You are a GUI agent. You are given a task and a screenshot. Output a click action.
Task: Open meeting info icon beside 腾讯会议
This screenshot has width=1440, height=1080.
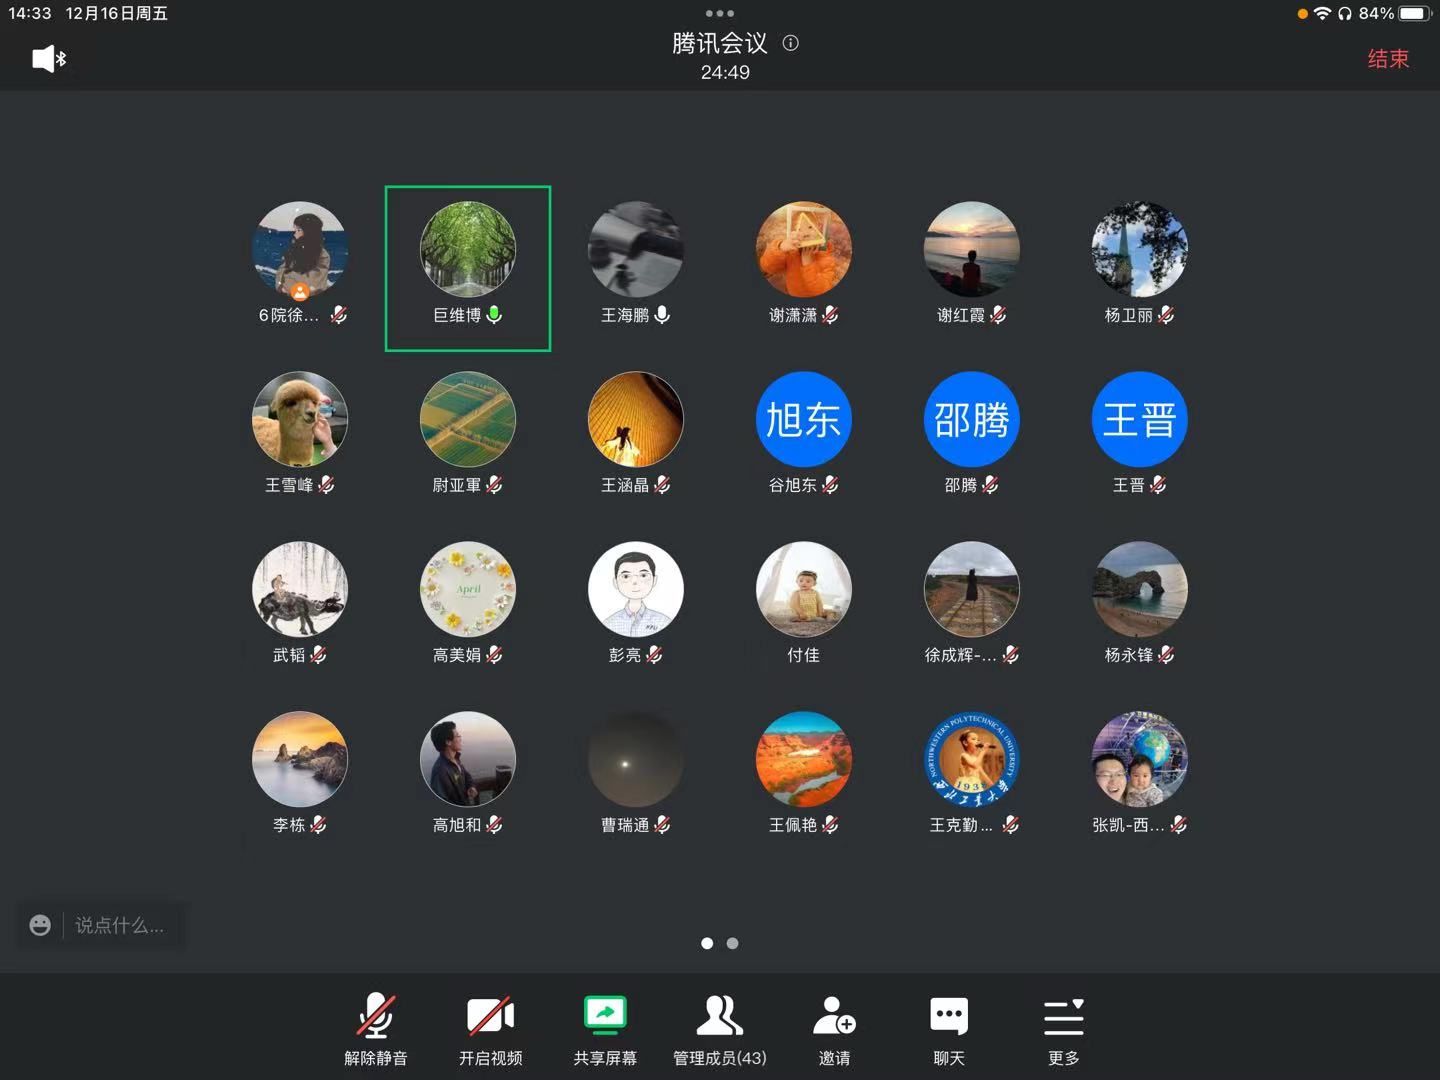(x=790, y=43)
